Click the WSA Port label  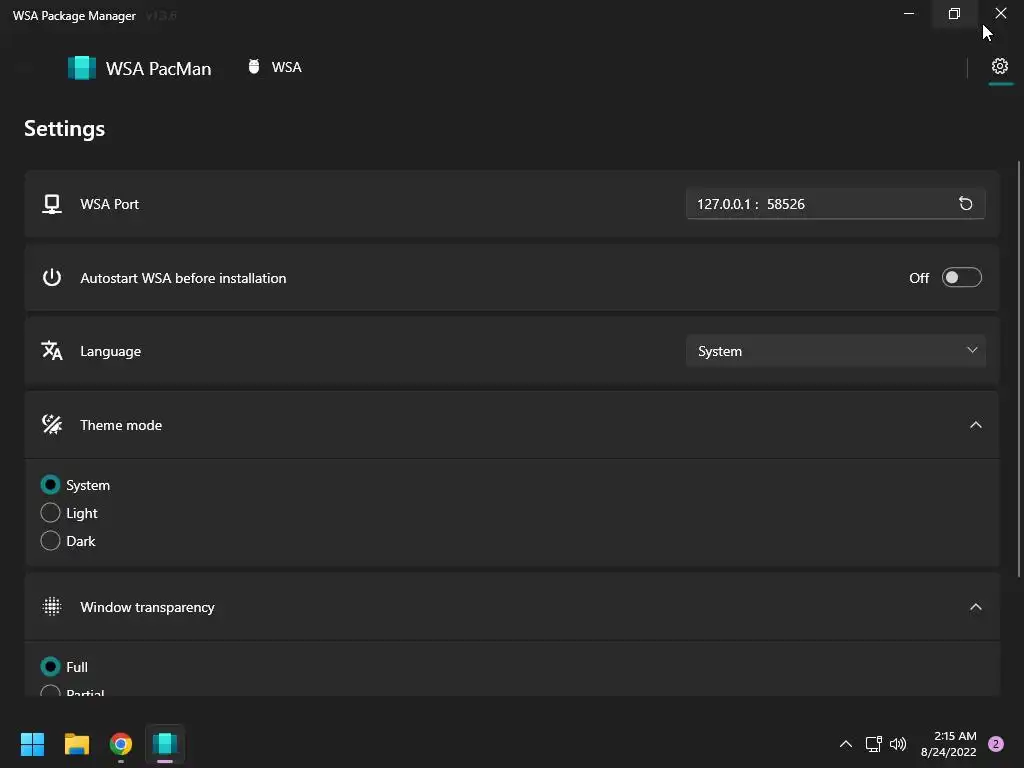[110, 204]
